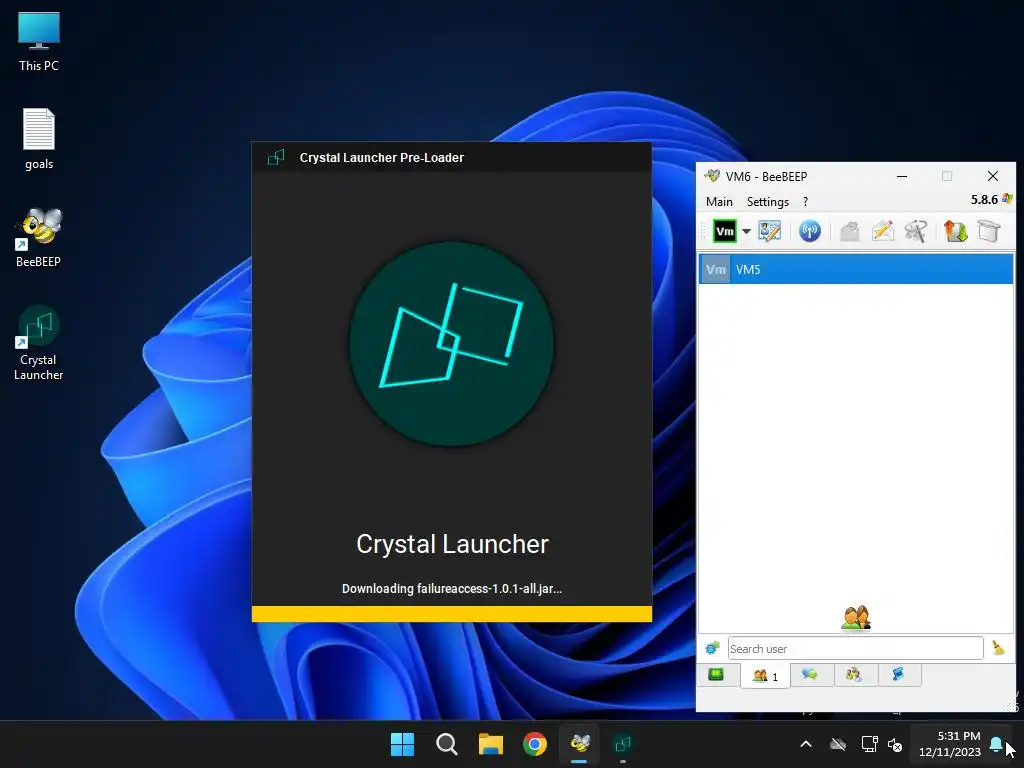The width and height of the screenshot is (1024, 768).
Task: Open the notification bell in the taskbar
Action: pyautogui.click(x=996, y=744)
